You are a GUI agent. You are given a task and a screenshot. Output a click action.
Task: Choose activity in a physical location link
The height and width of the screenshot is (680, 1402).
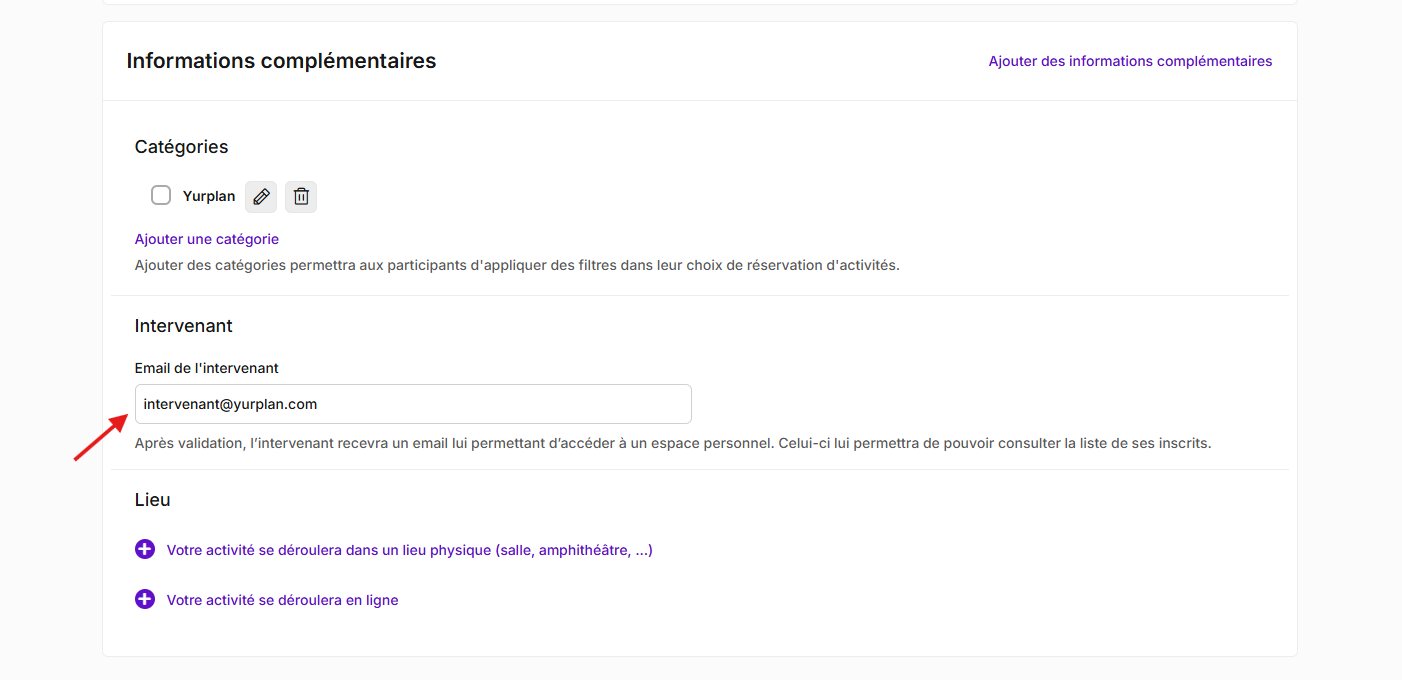(x=410, y=550)
